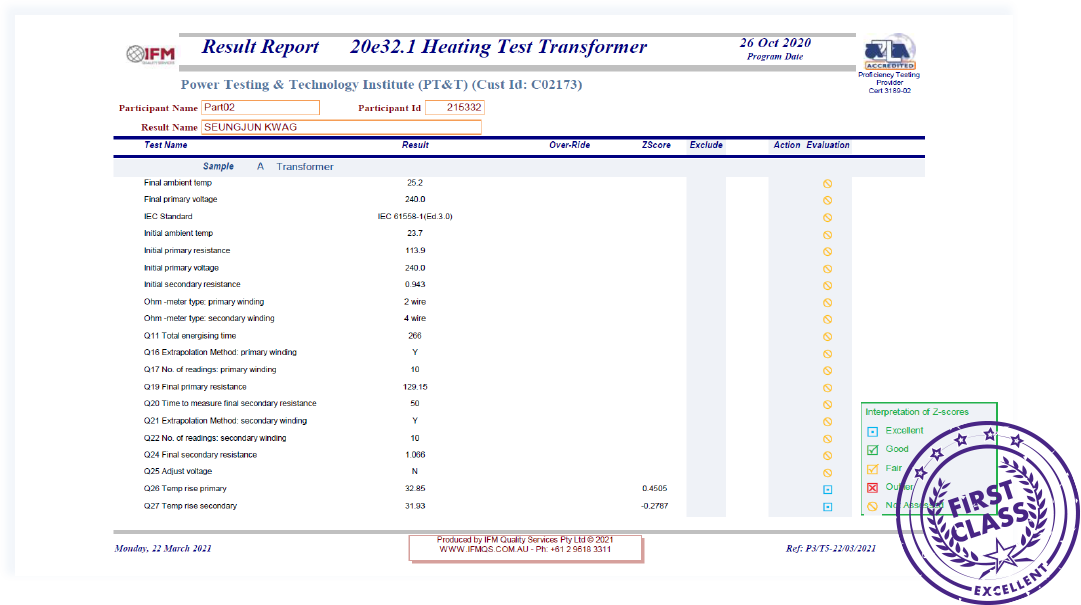Click the Total energising time value 266
The image size is (1081, 605).
[415, 336]
